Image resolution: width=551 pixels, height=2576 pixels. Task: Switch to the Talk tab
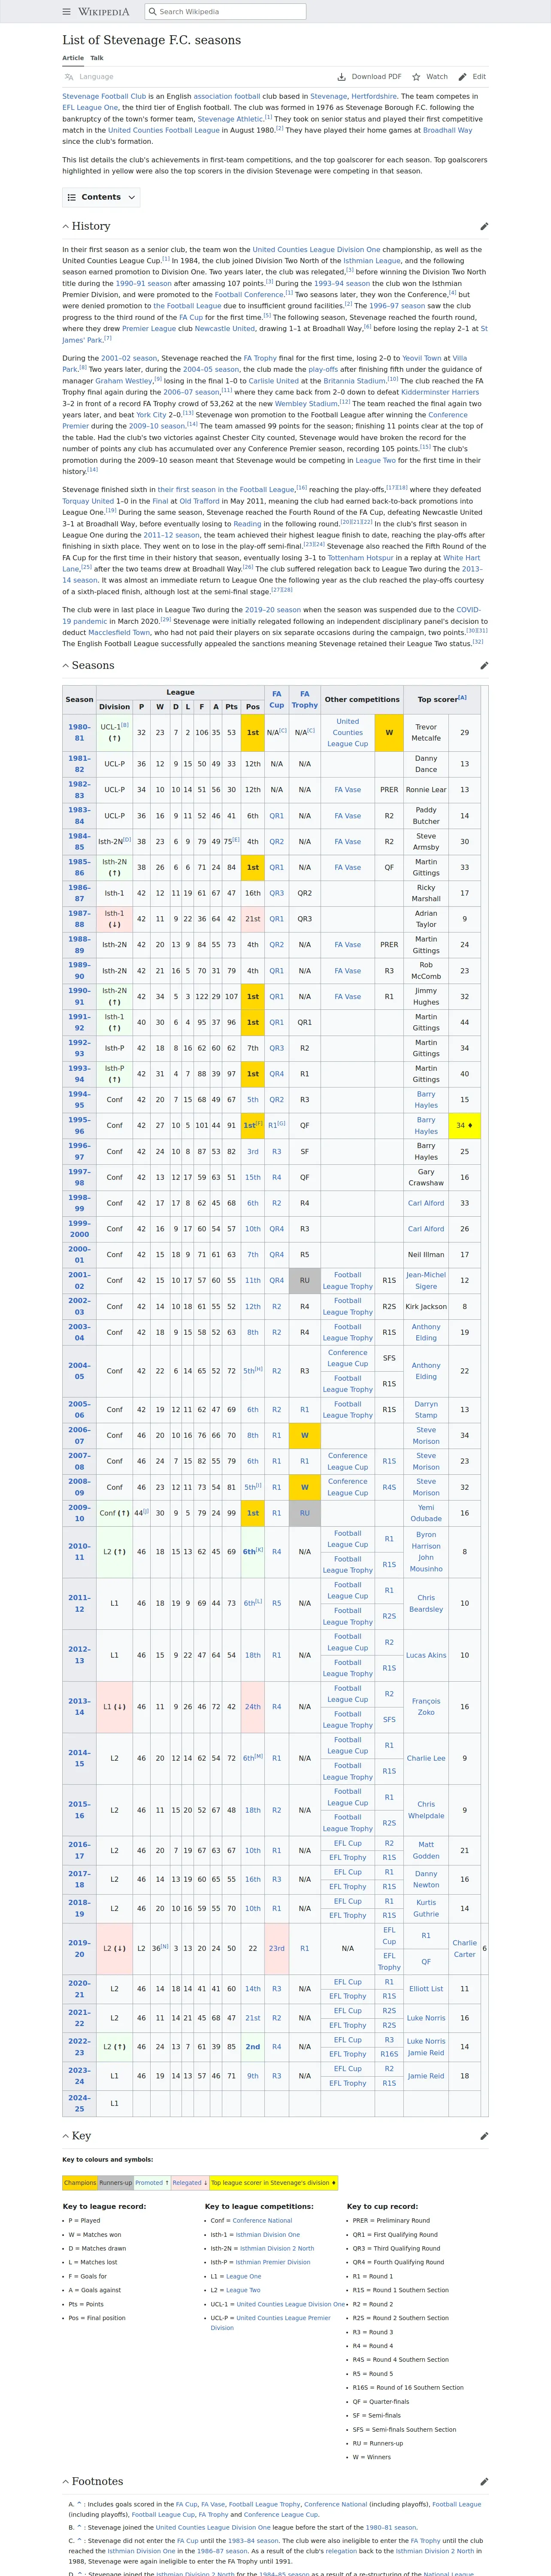[97, 58]
